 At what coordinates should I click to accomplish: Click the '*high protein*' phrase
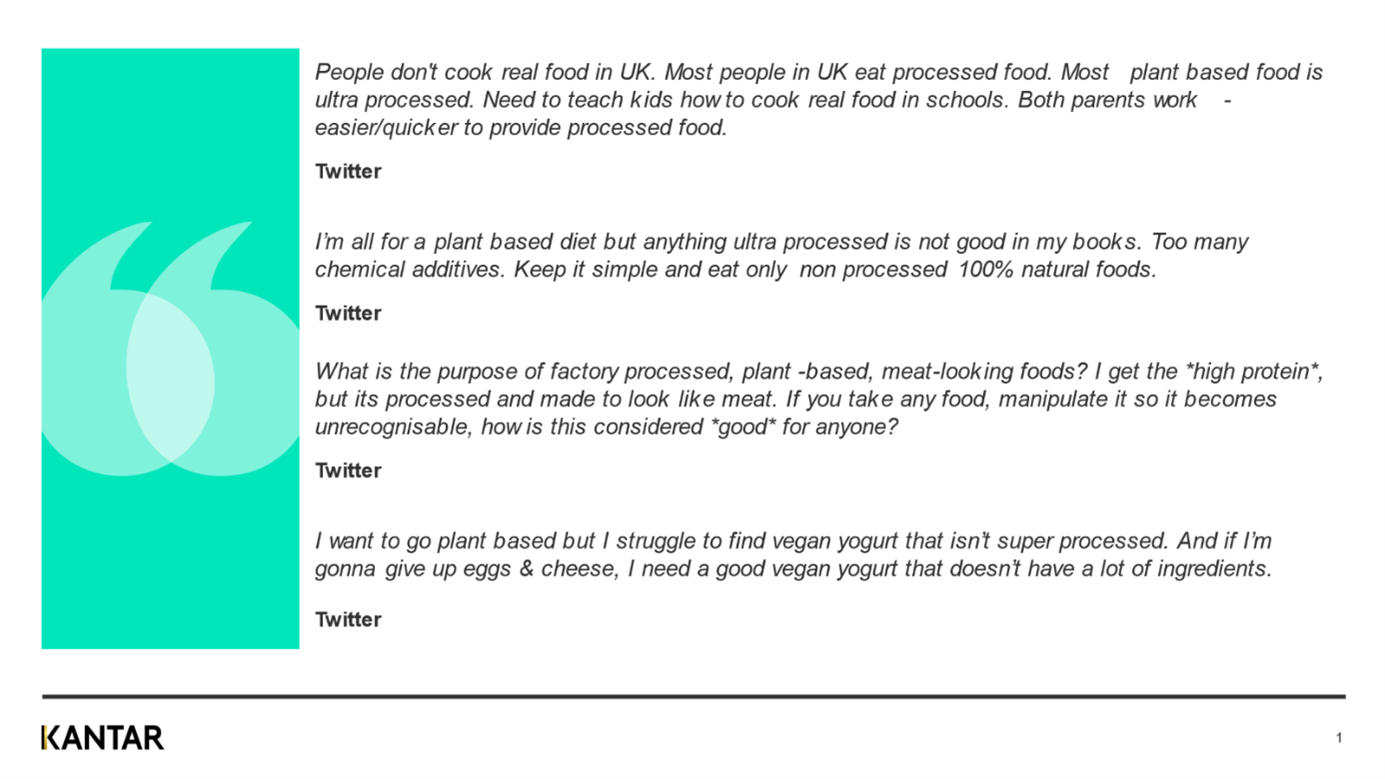coord(1254,372)
